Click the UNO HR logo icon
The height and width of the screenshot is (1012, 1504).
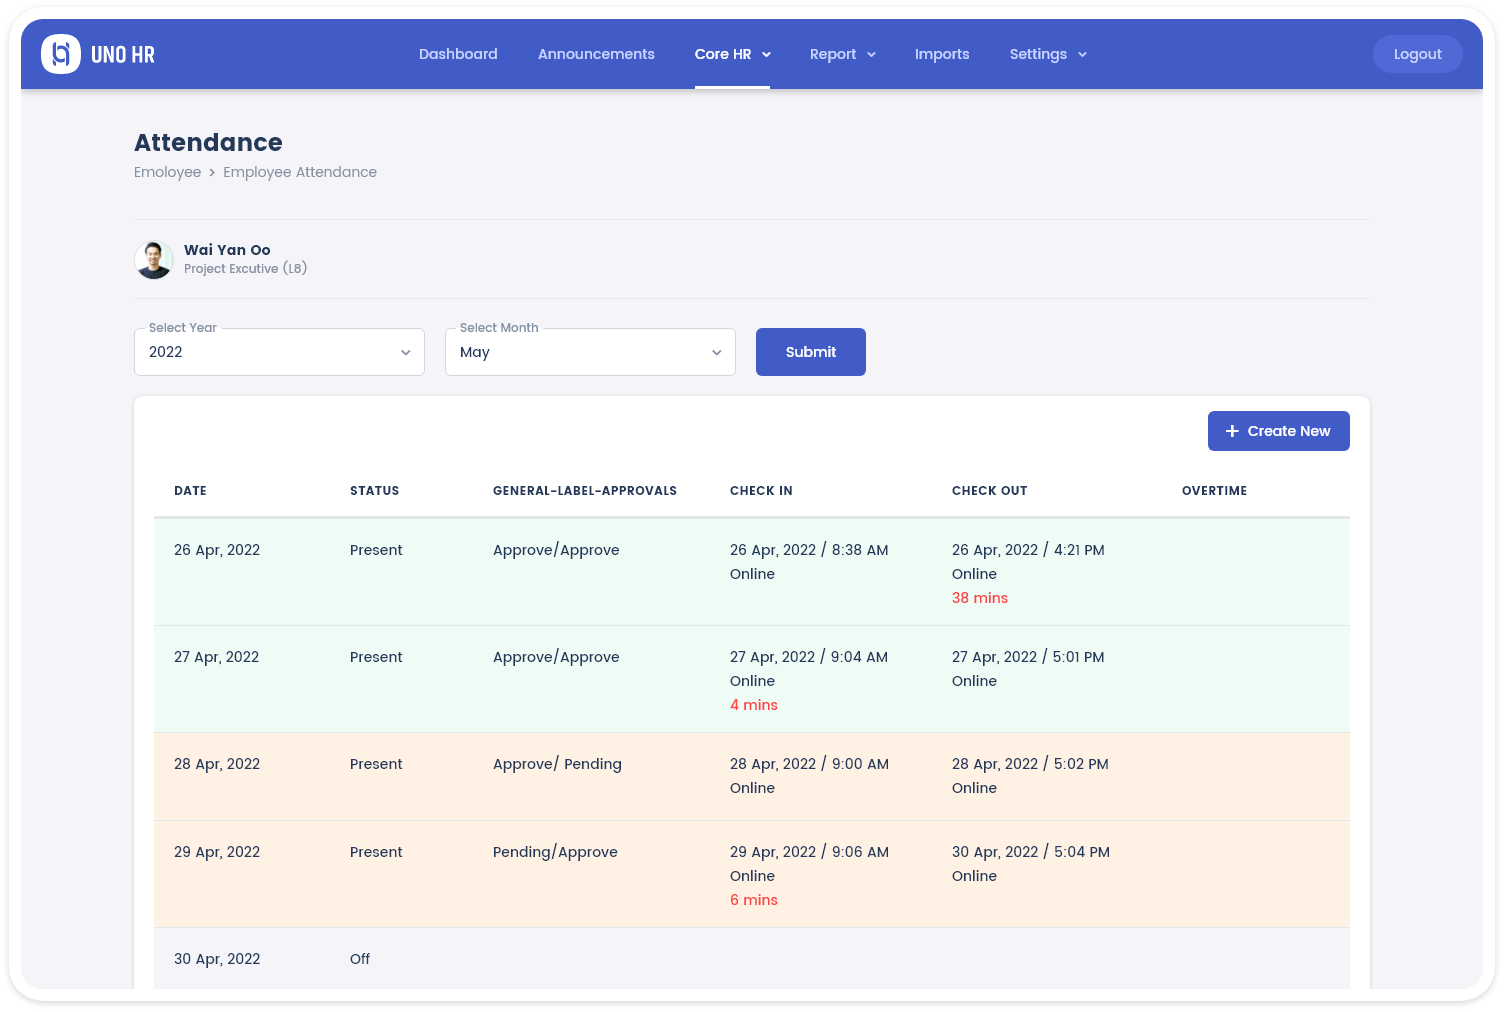pyautogui.click(x=61, y=54)
